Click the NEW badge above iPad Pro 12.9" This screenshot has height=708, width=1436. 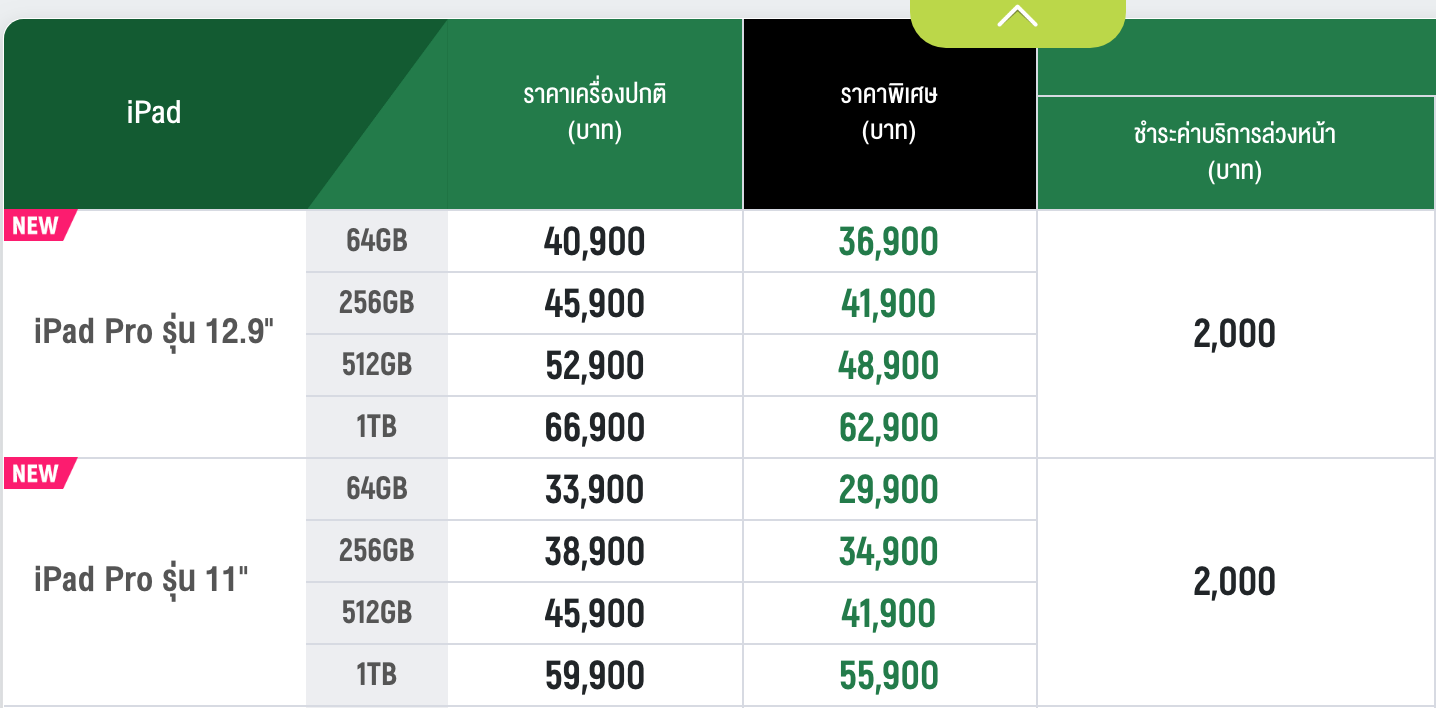tap(36, 225)
